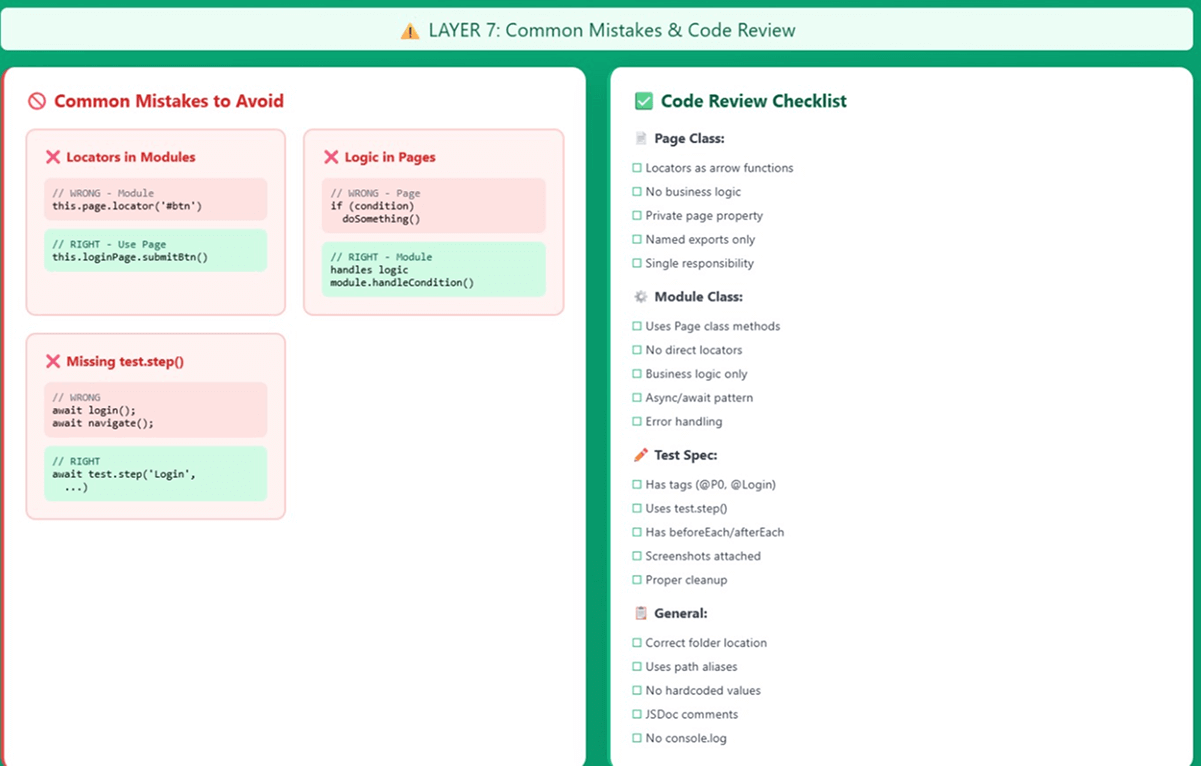Click the red X next to Locators in Modules
Screen dimensions: 1201x766
[x=53, y=157]
